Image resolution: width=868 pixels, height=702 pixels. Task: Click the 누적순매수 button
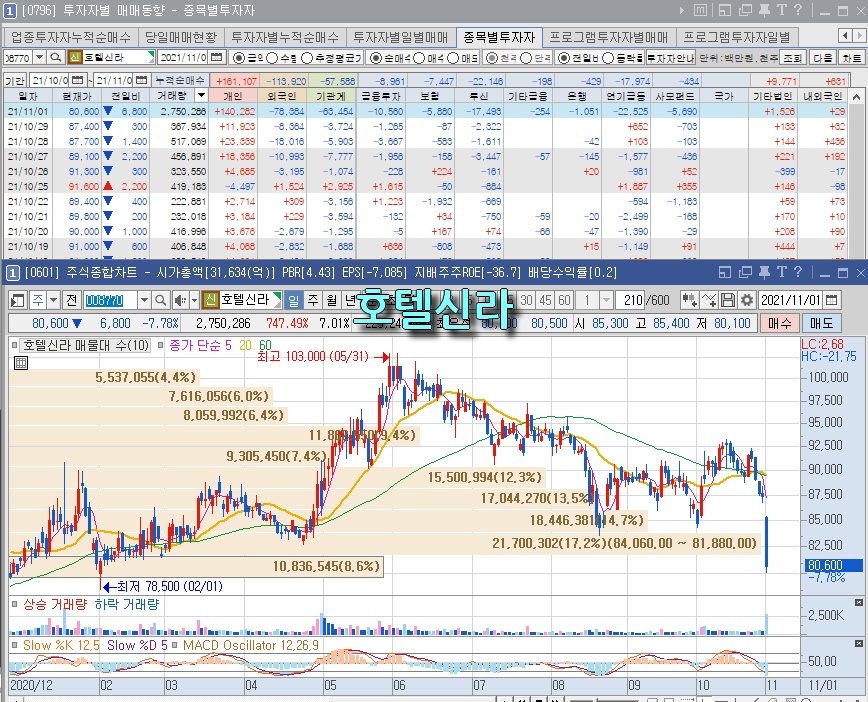pos(180,80)
